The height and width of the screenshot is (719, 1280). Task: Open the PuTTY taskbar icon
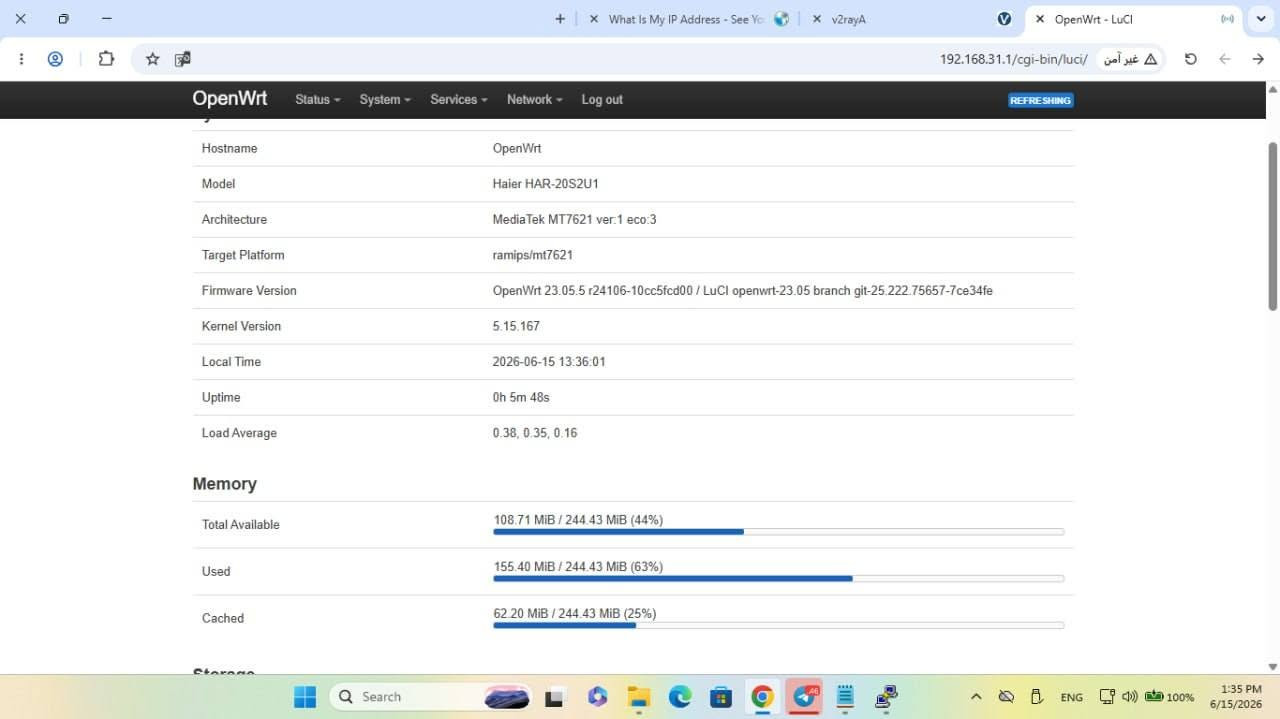(886, 697)
